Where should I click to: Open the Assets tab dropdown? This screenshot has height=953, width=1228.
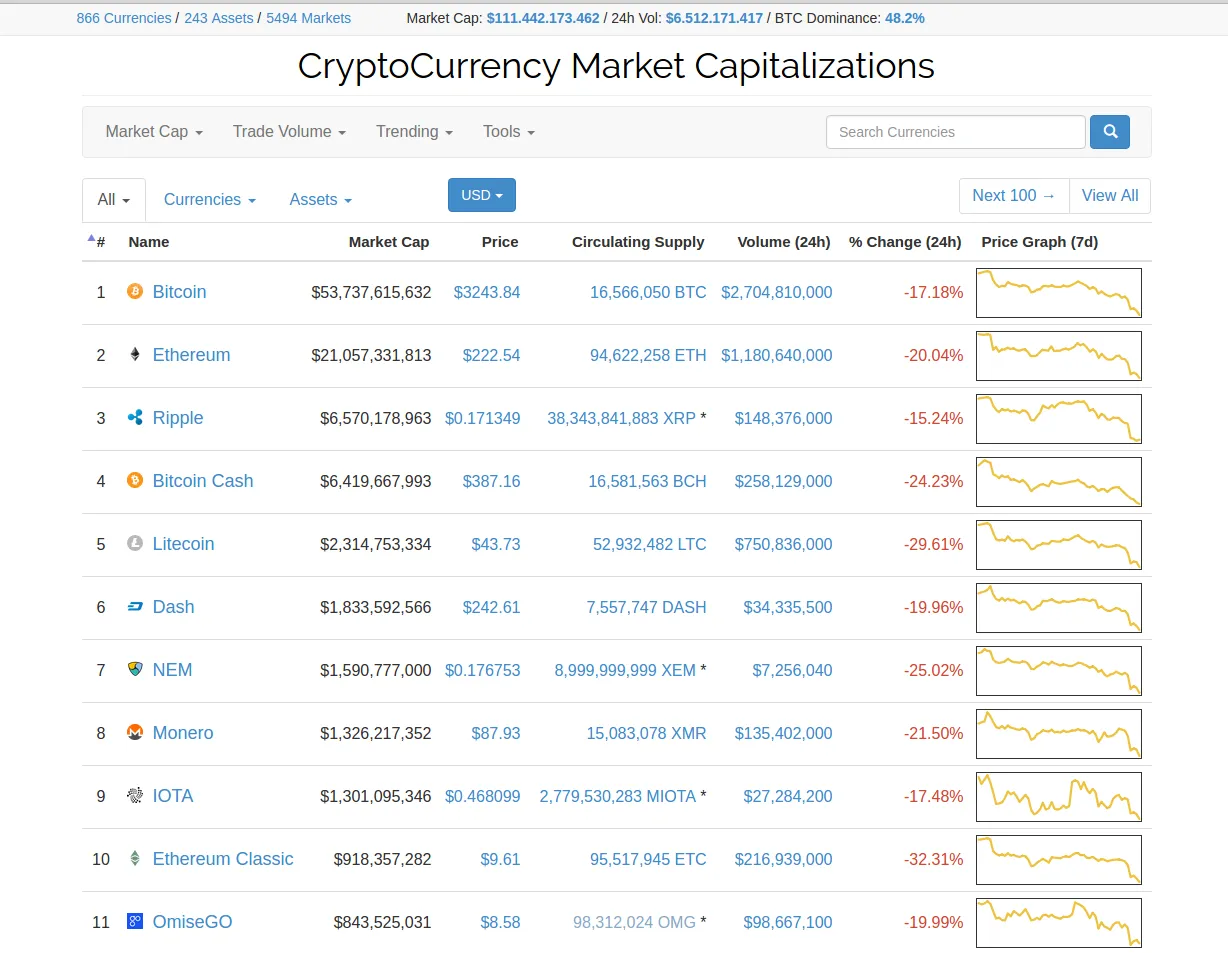[x=321, y=200]
